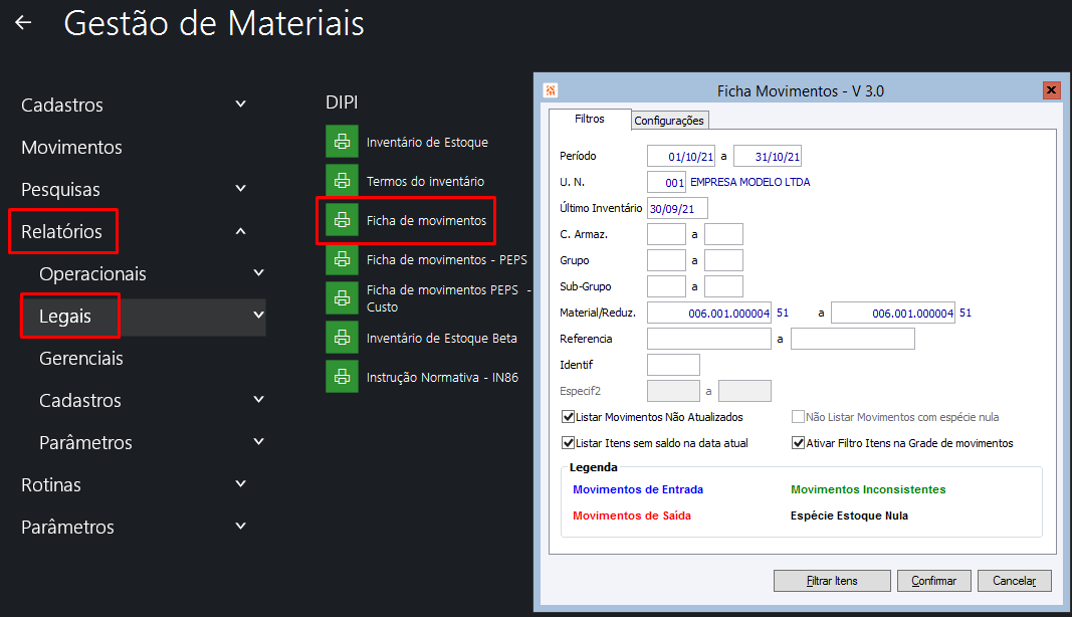The image size is (1072, 617).
Task: Click the second Referencia input field
Action: point(853,339)
